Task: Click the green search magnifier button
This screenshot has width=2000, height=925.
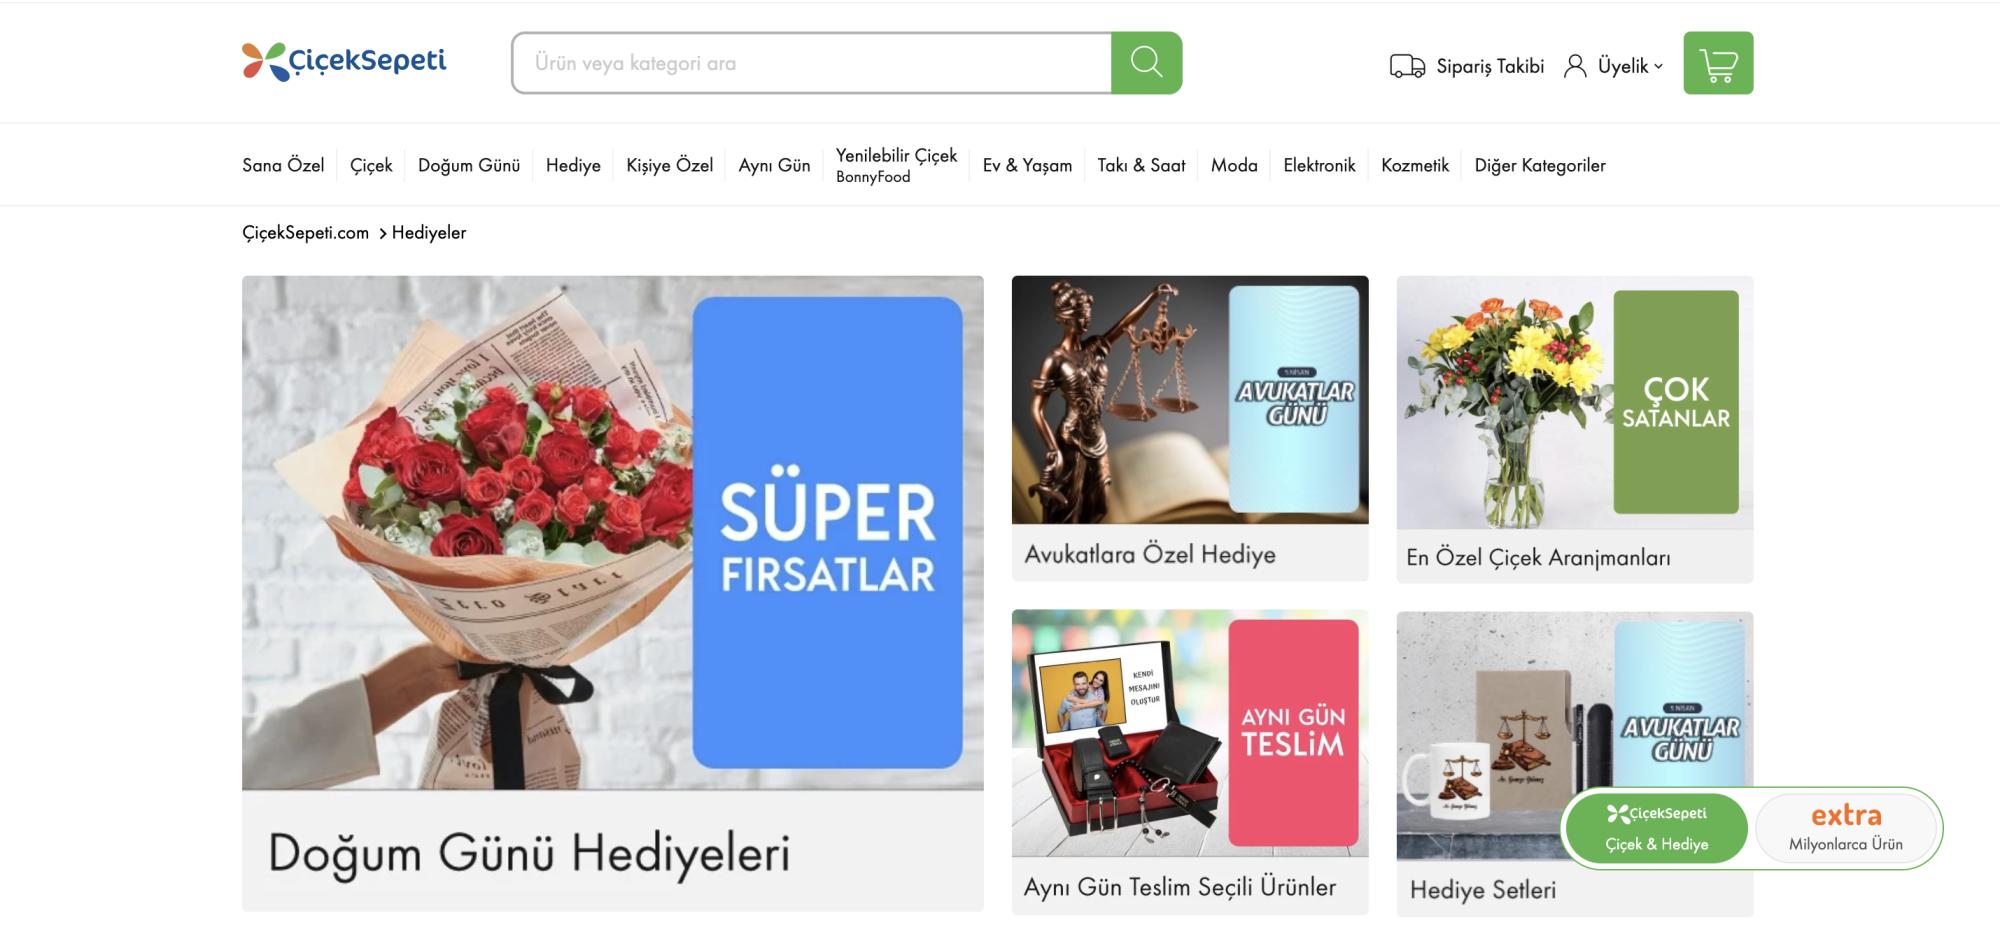Action: coord(1146,63)
